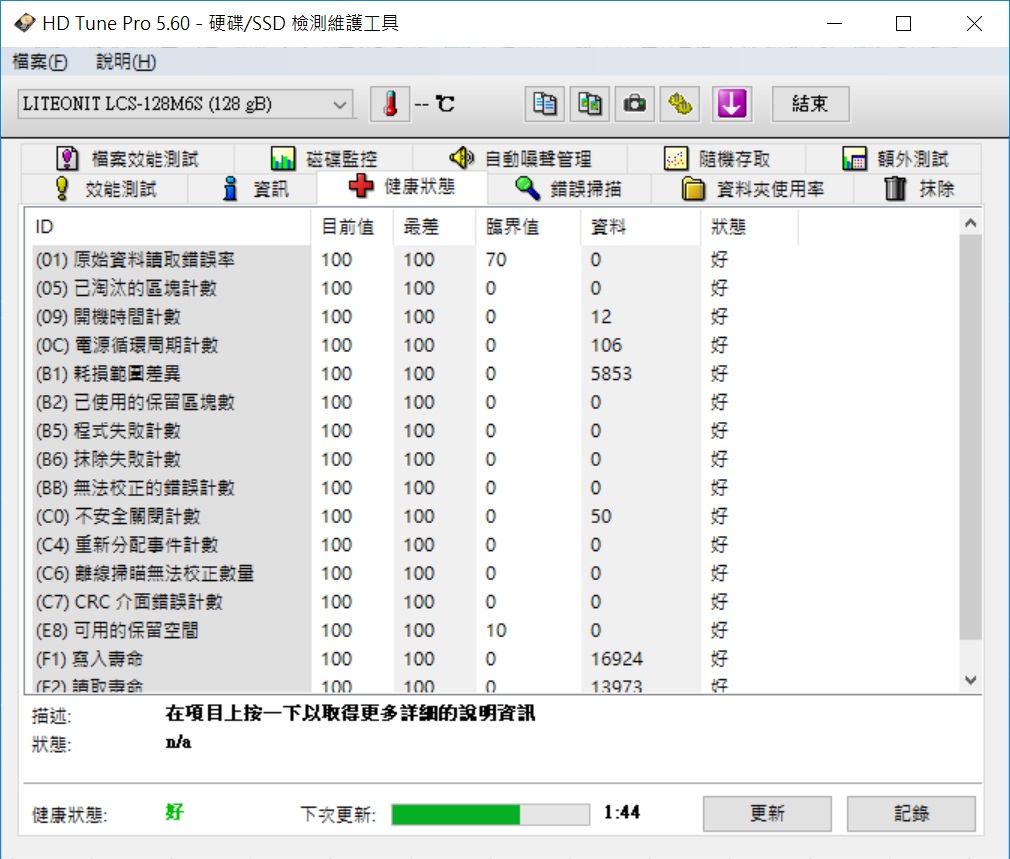Switch to 抹除 tab
The height and width of the screenshot is (859, 1010).
coord(918,189)
